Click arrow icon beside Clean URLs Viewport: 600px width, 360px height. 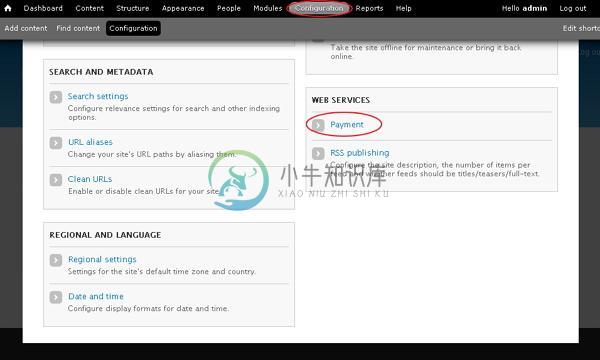56,180
